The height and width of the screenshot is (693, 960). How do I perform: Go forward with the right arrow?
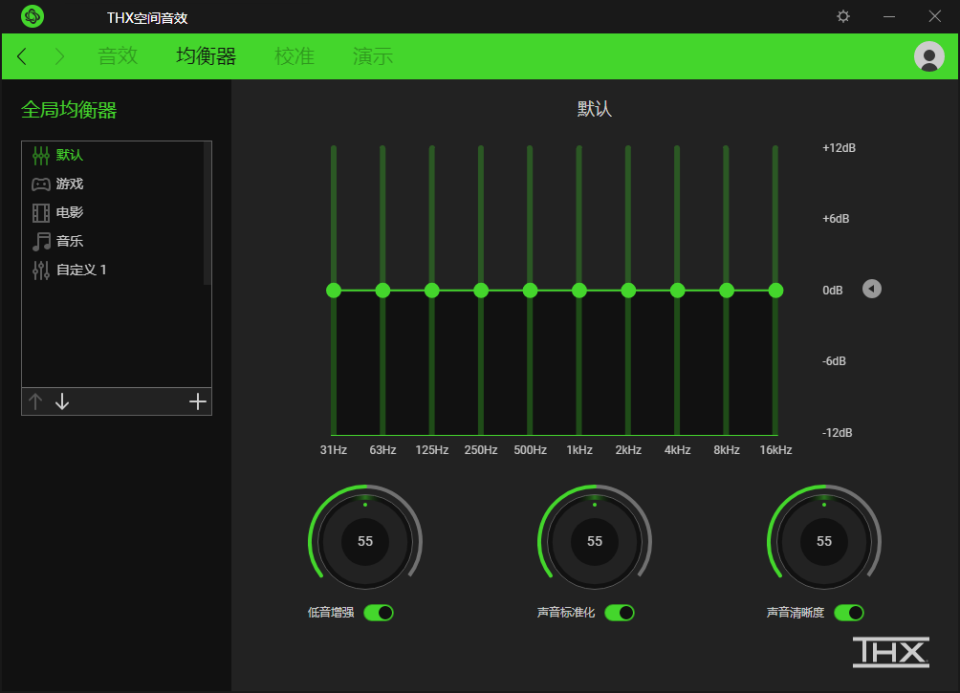tap(59, 56)
